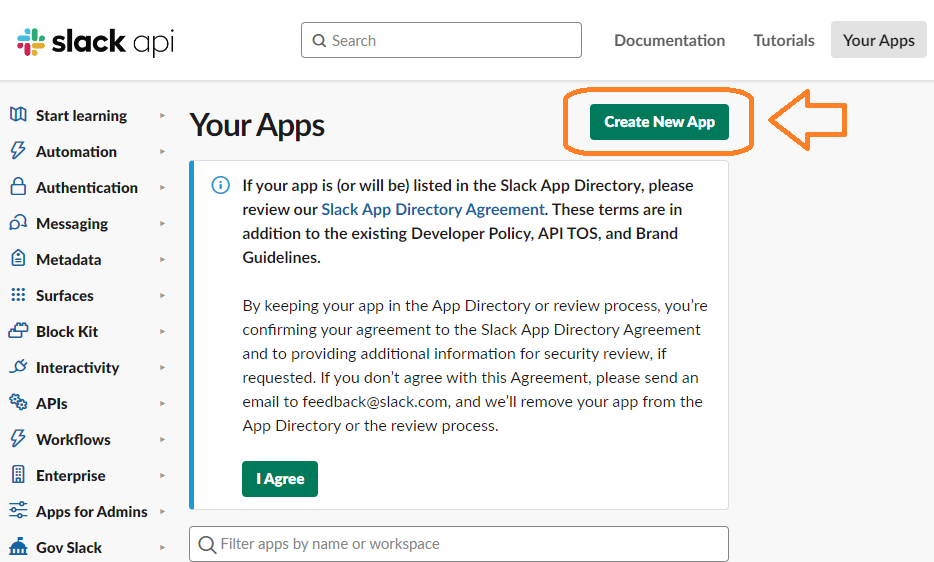Click the magnifier icon in the filter apps field
This screenshot has height=562, width=934.
point(207,544)
